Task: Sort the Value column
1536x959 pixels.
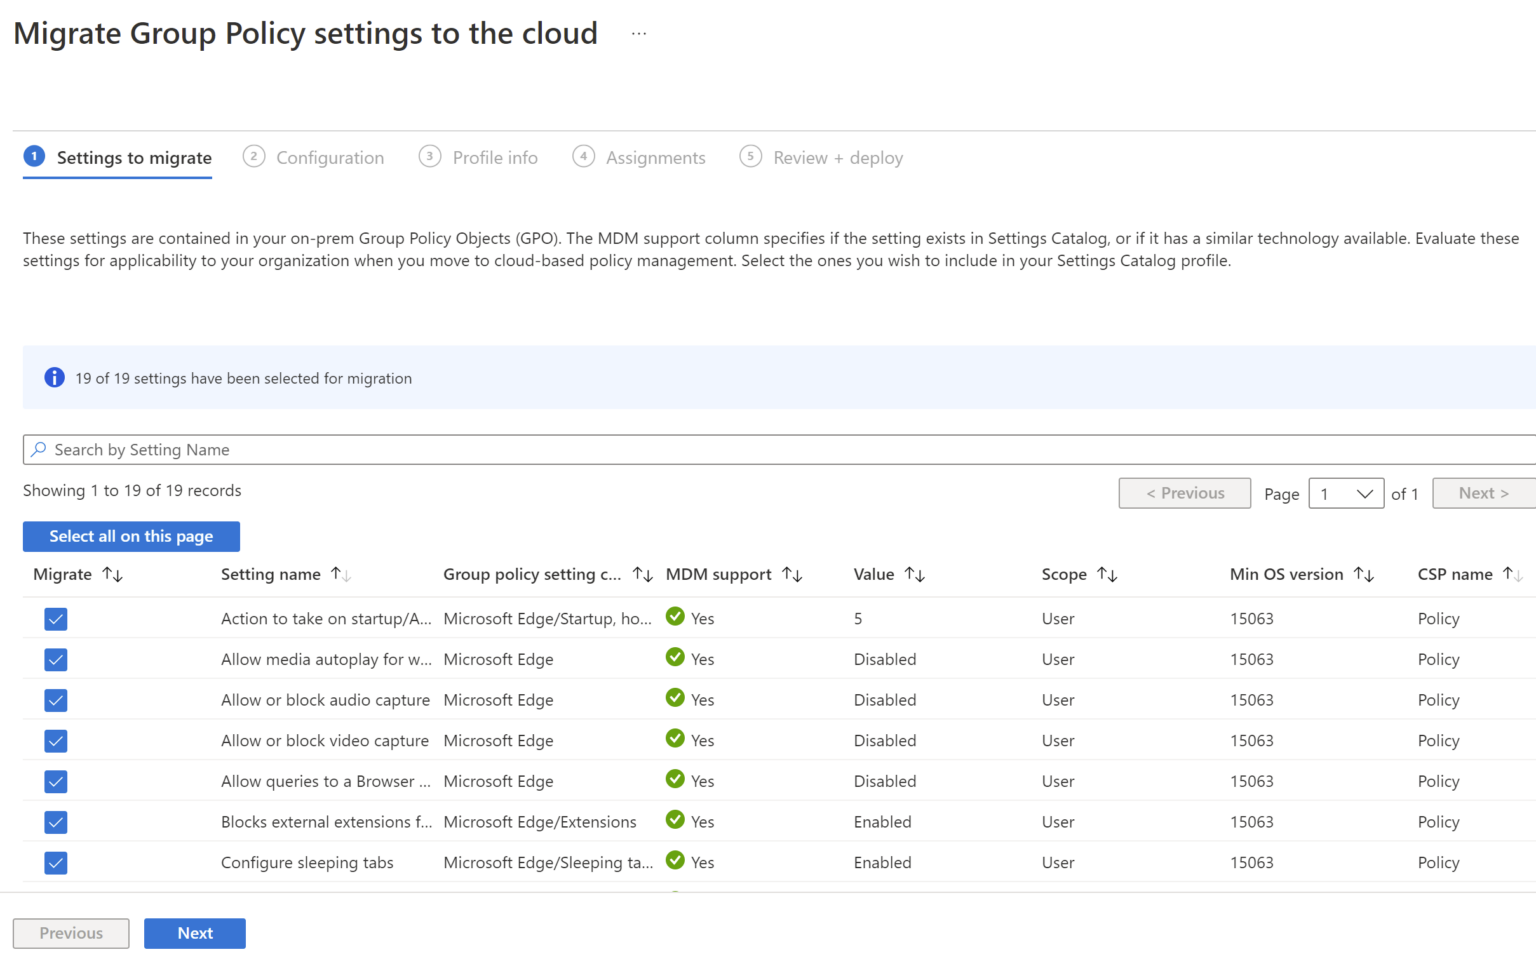Action: [x=916, y=574]
